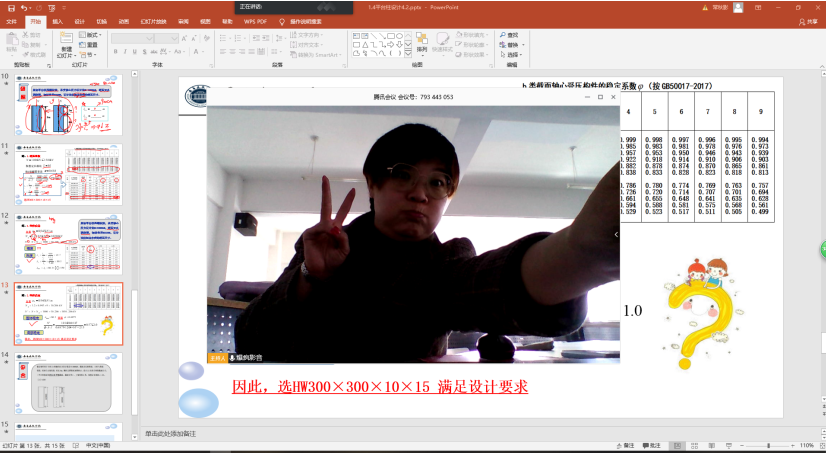Click the Redo icon in quick access toolbar
This screenshot has height=453, width=826.
click(x=39, y=8)
